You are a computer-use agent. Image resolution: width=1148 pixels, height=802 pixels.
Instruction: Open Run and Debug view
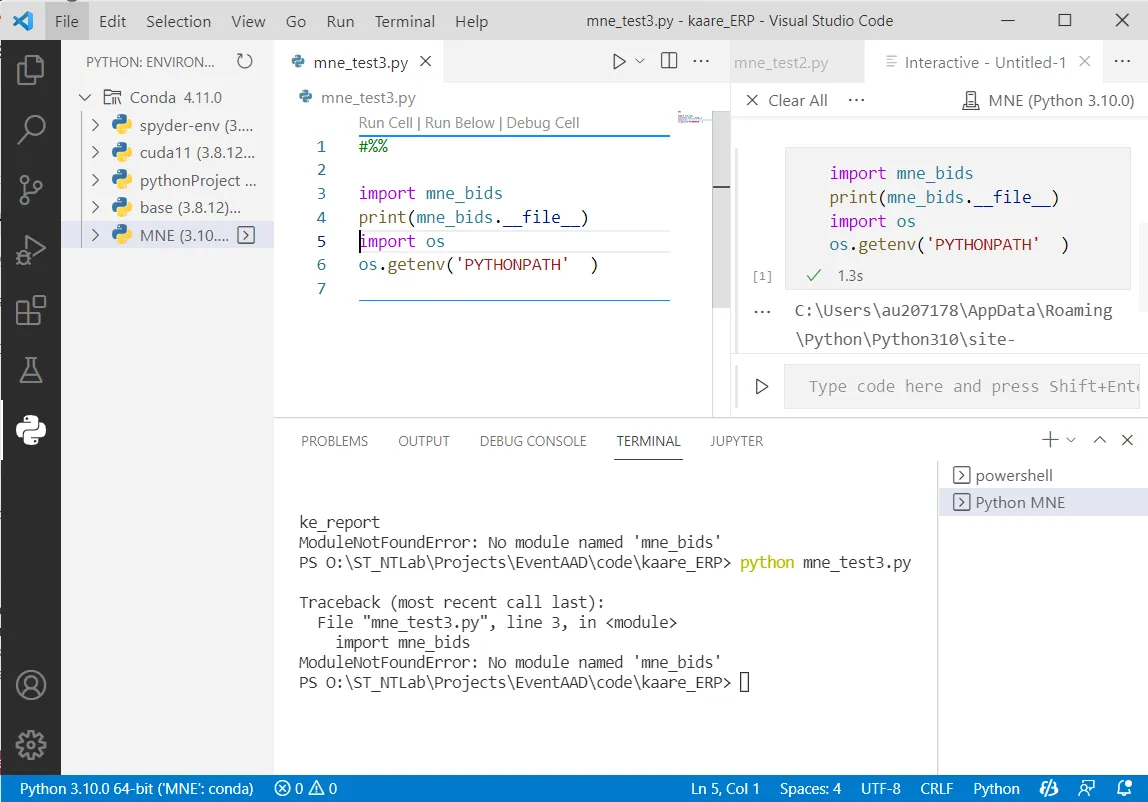coord(30,250)
